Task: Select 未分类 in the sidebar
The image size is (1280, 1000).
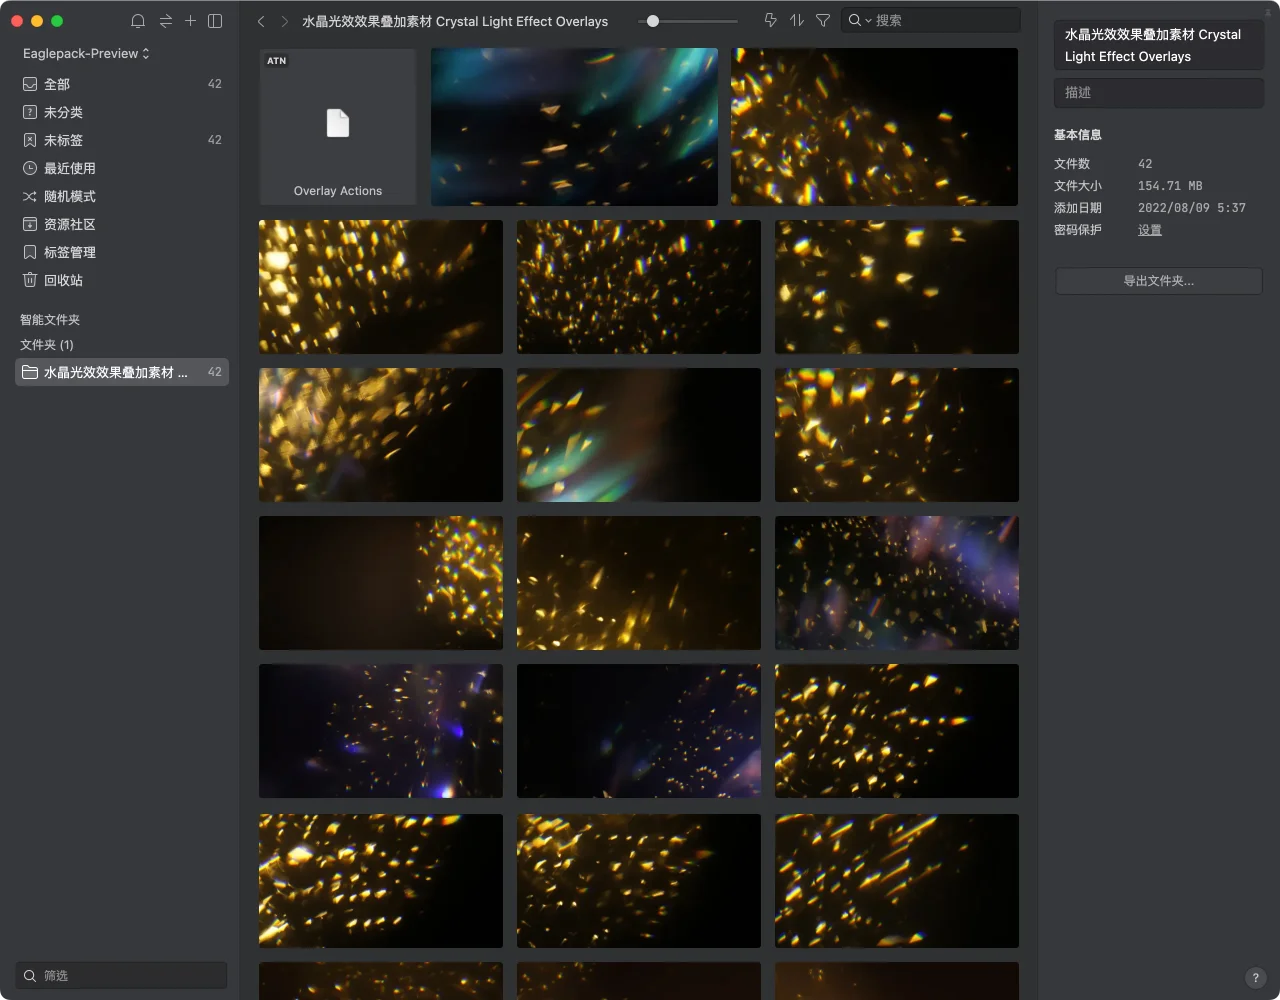Action: (x=122, y=112)
